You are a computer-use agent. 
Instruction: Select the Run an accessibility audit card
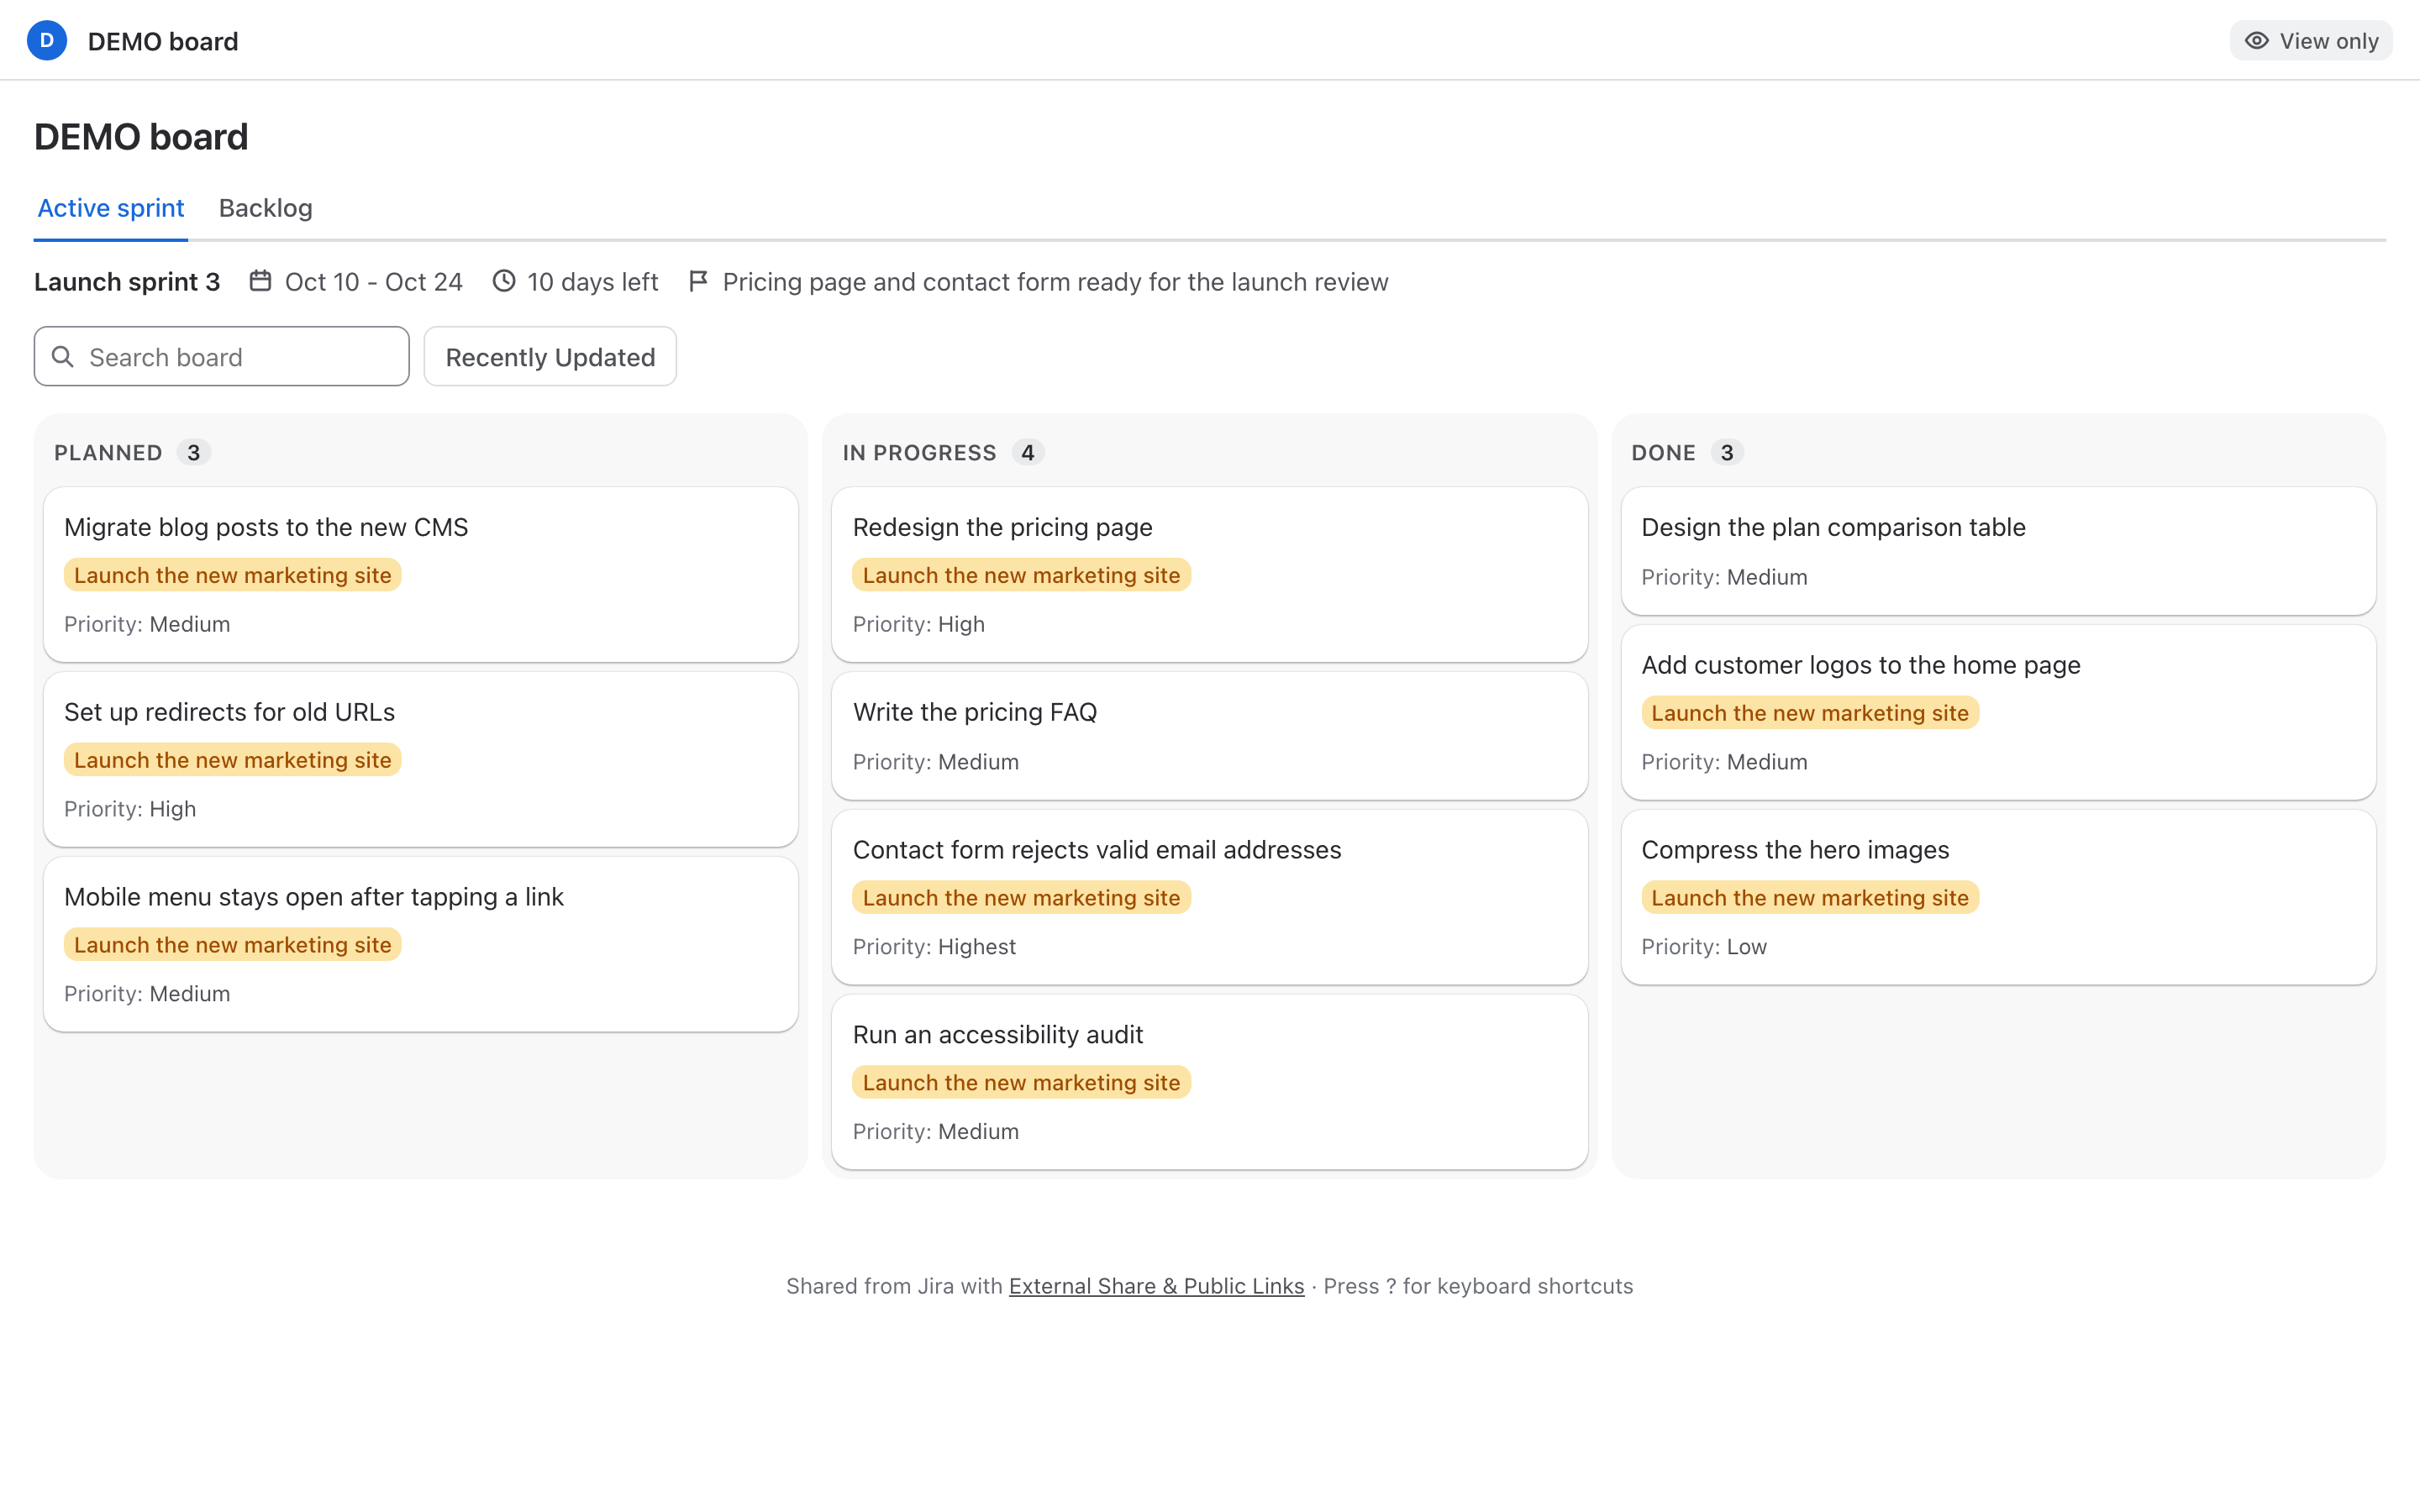1210,1082
